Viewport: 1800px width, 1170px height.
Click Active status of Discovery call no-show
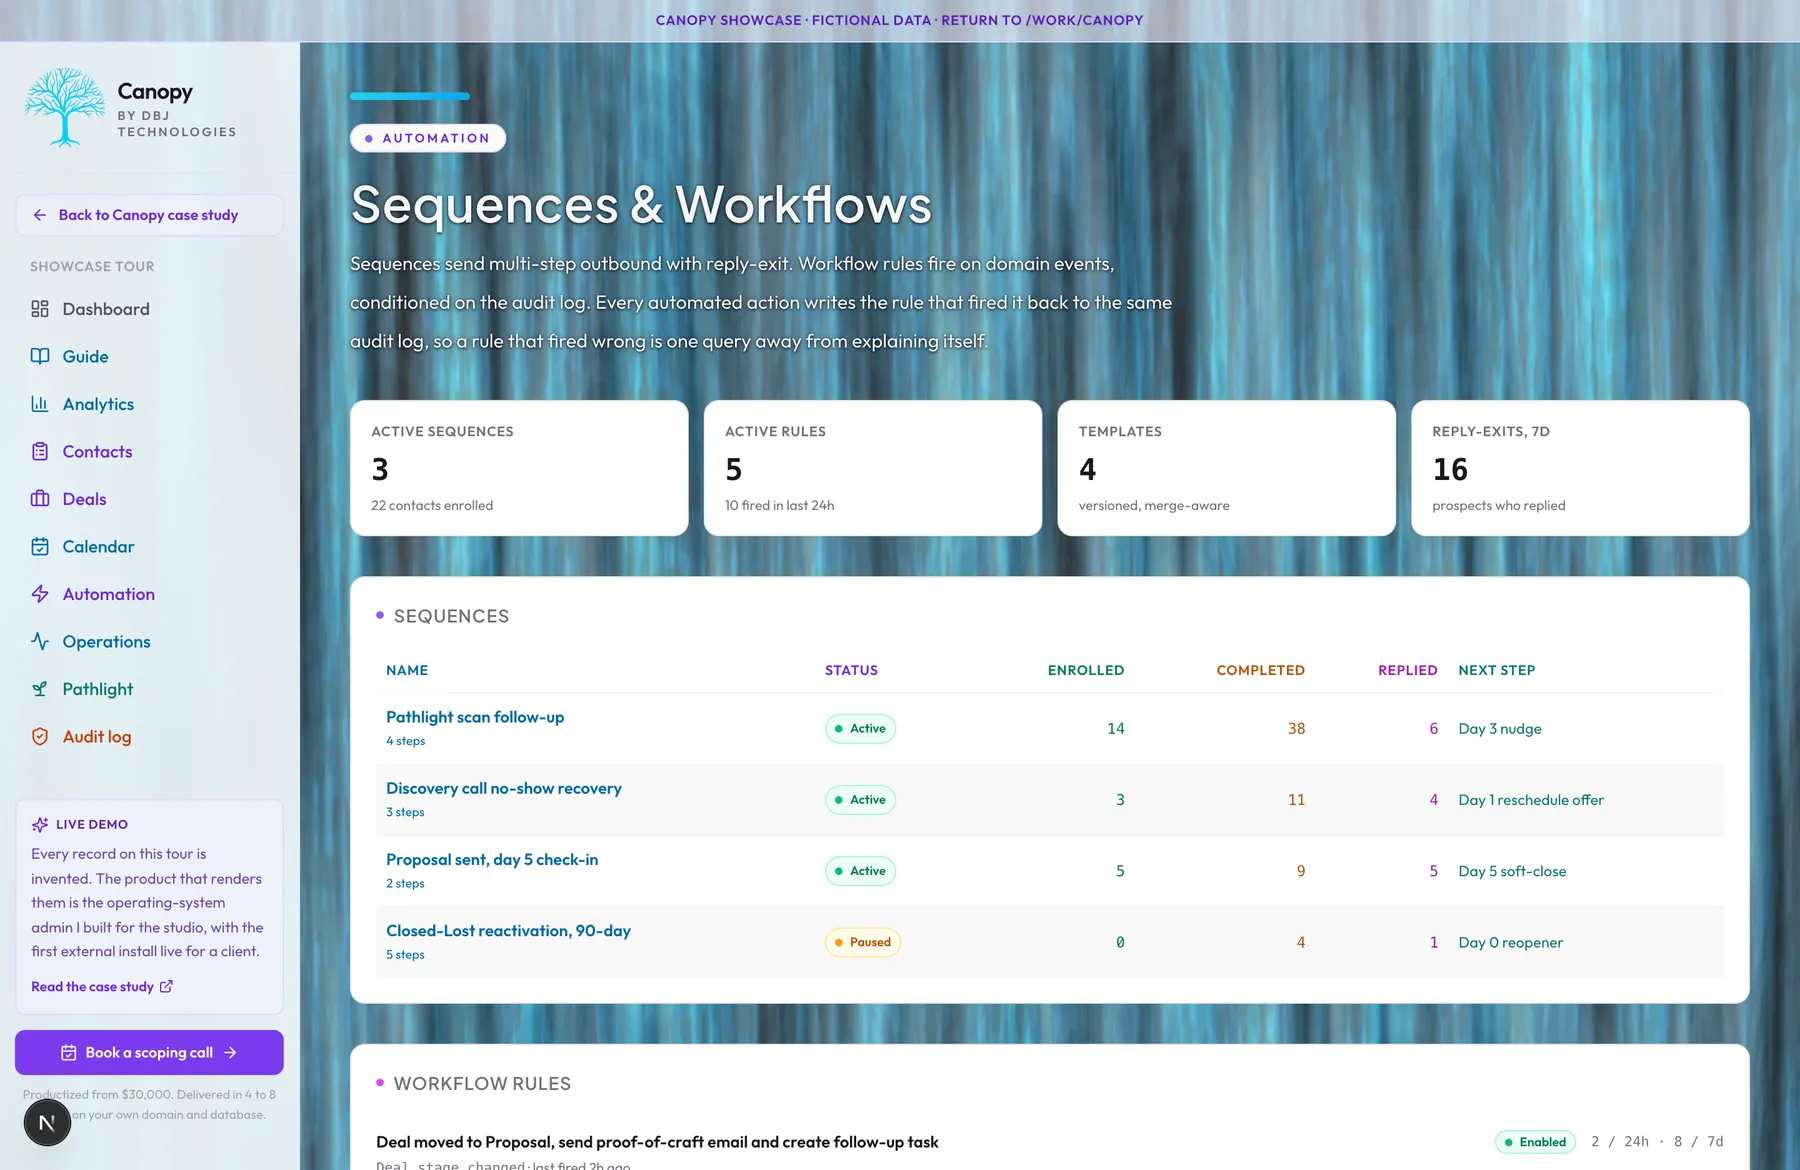point(860,800)
